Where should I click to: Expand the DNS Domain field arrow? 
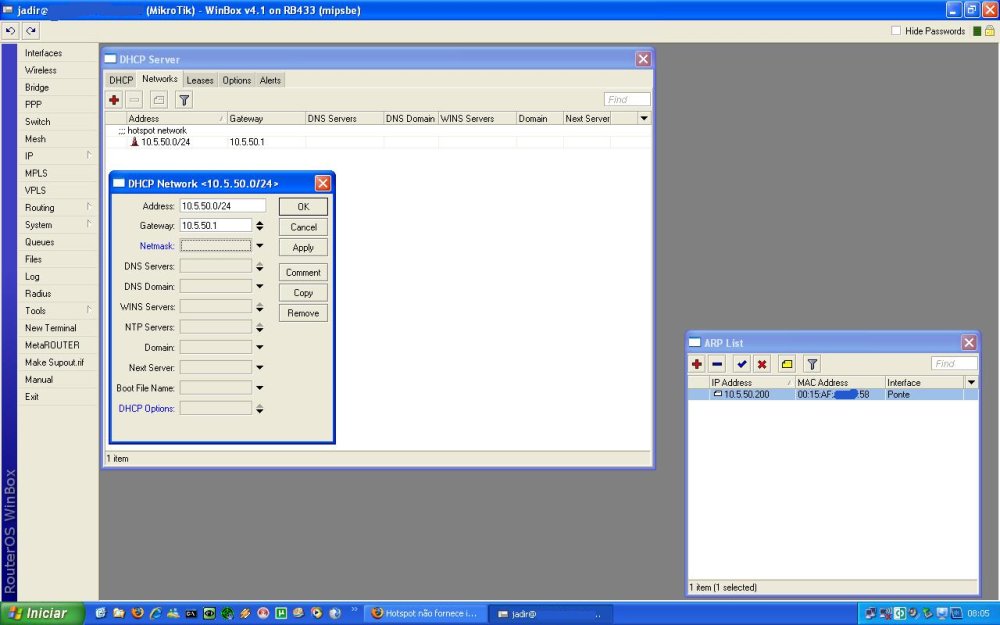(260, 286)
